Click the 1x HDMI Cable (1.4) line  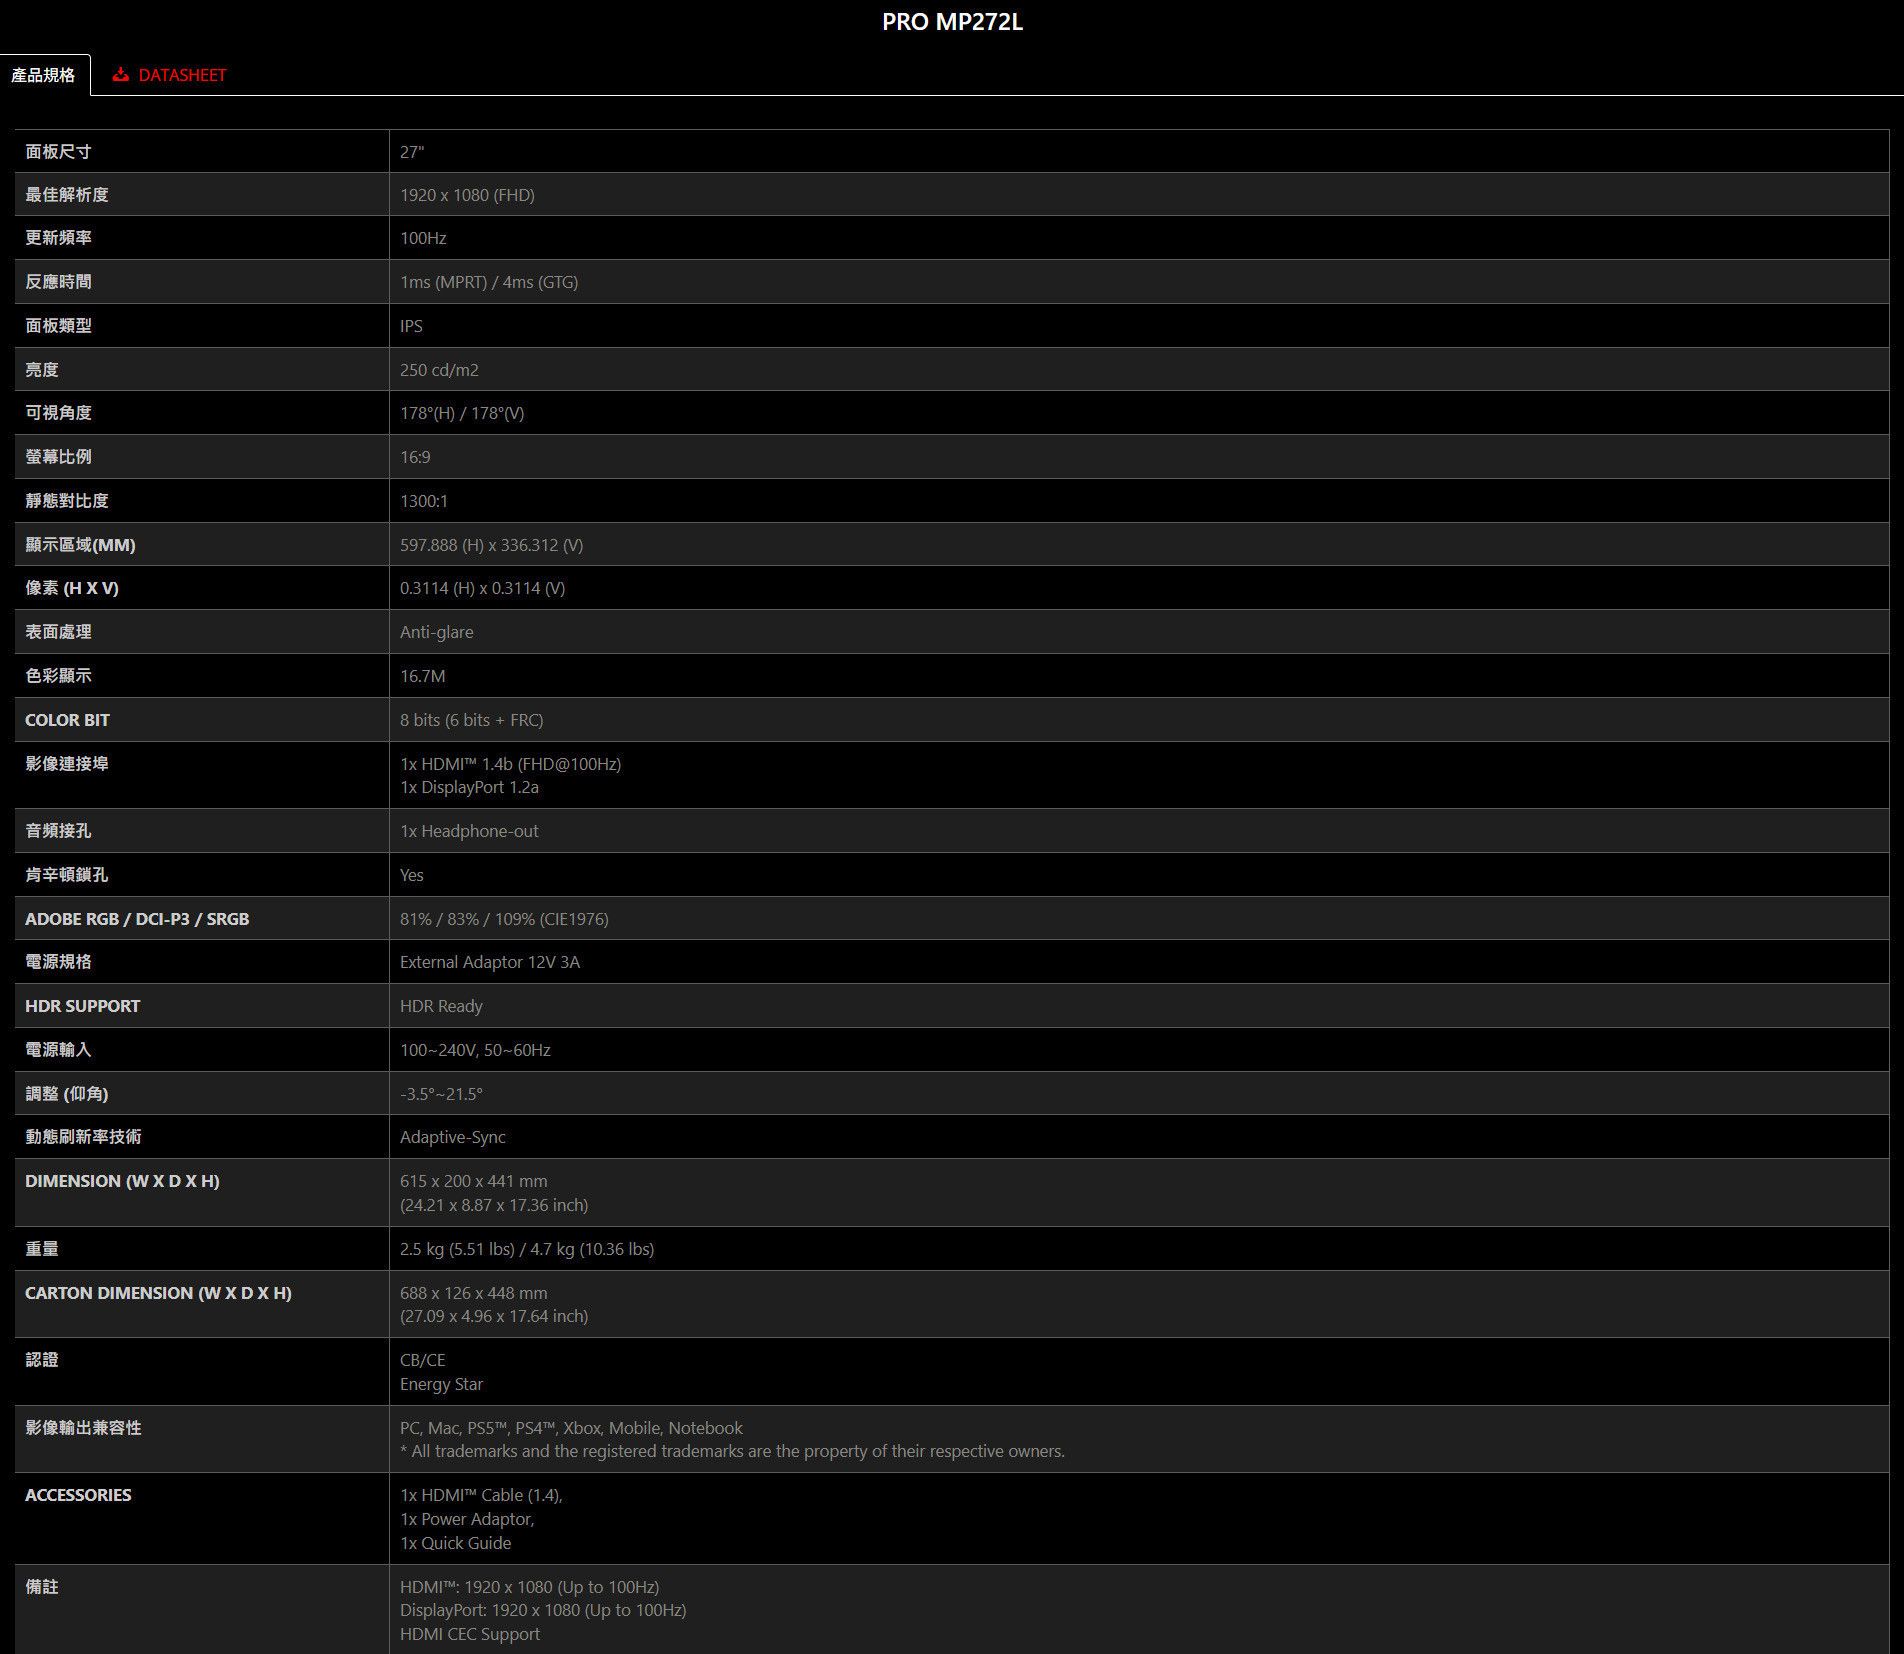[x=481, y=1495]
